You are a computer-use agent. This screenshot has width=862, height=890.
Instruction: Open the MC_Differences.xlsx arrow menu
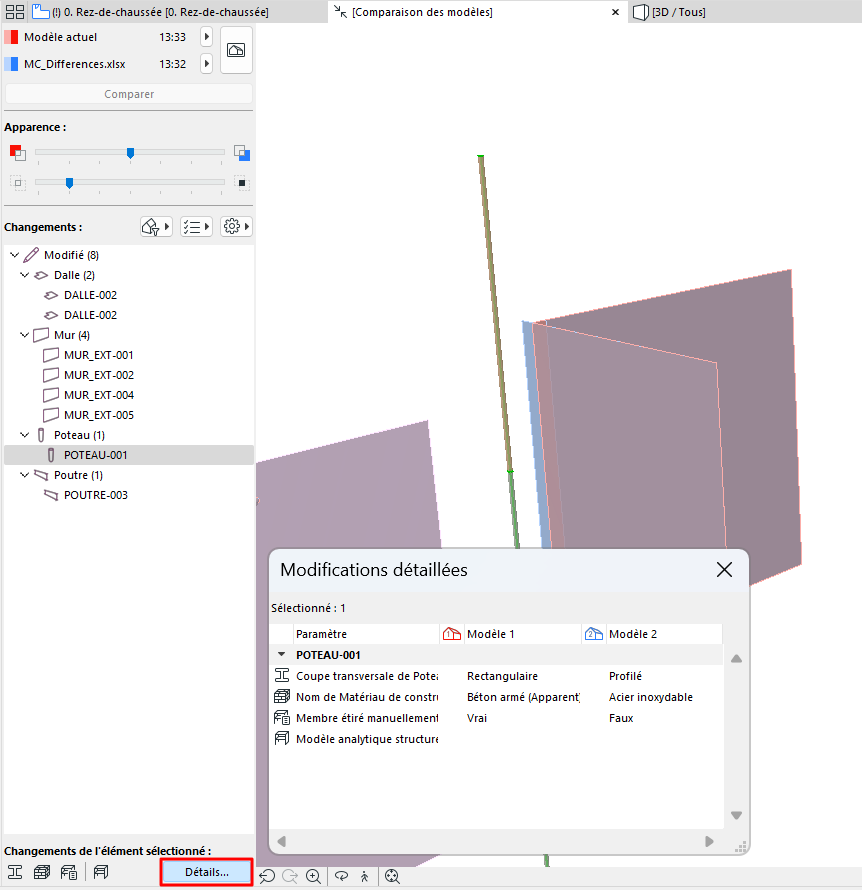coord(207,64)
